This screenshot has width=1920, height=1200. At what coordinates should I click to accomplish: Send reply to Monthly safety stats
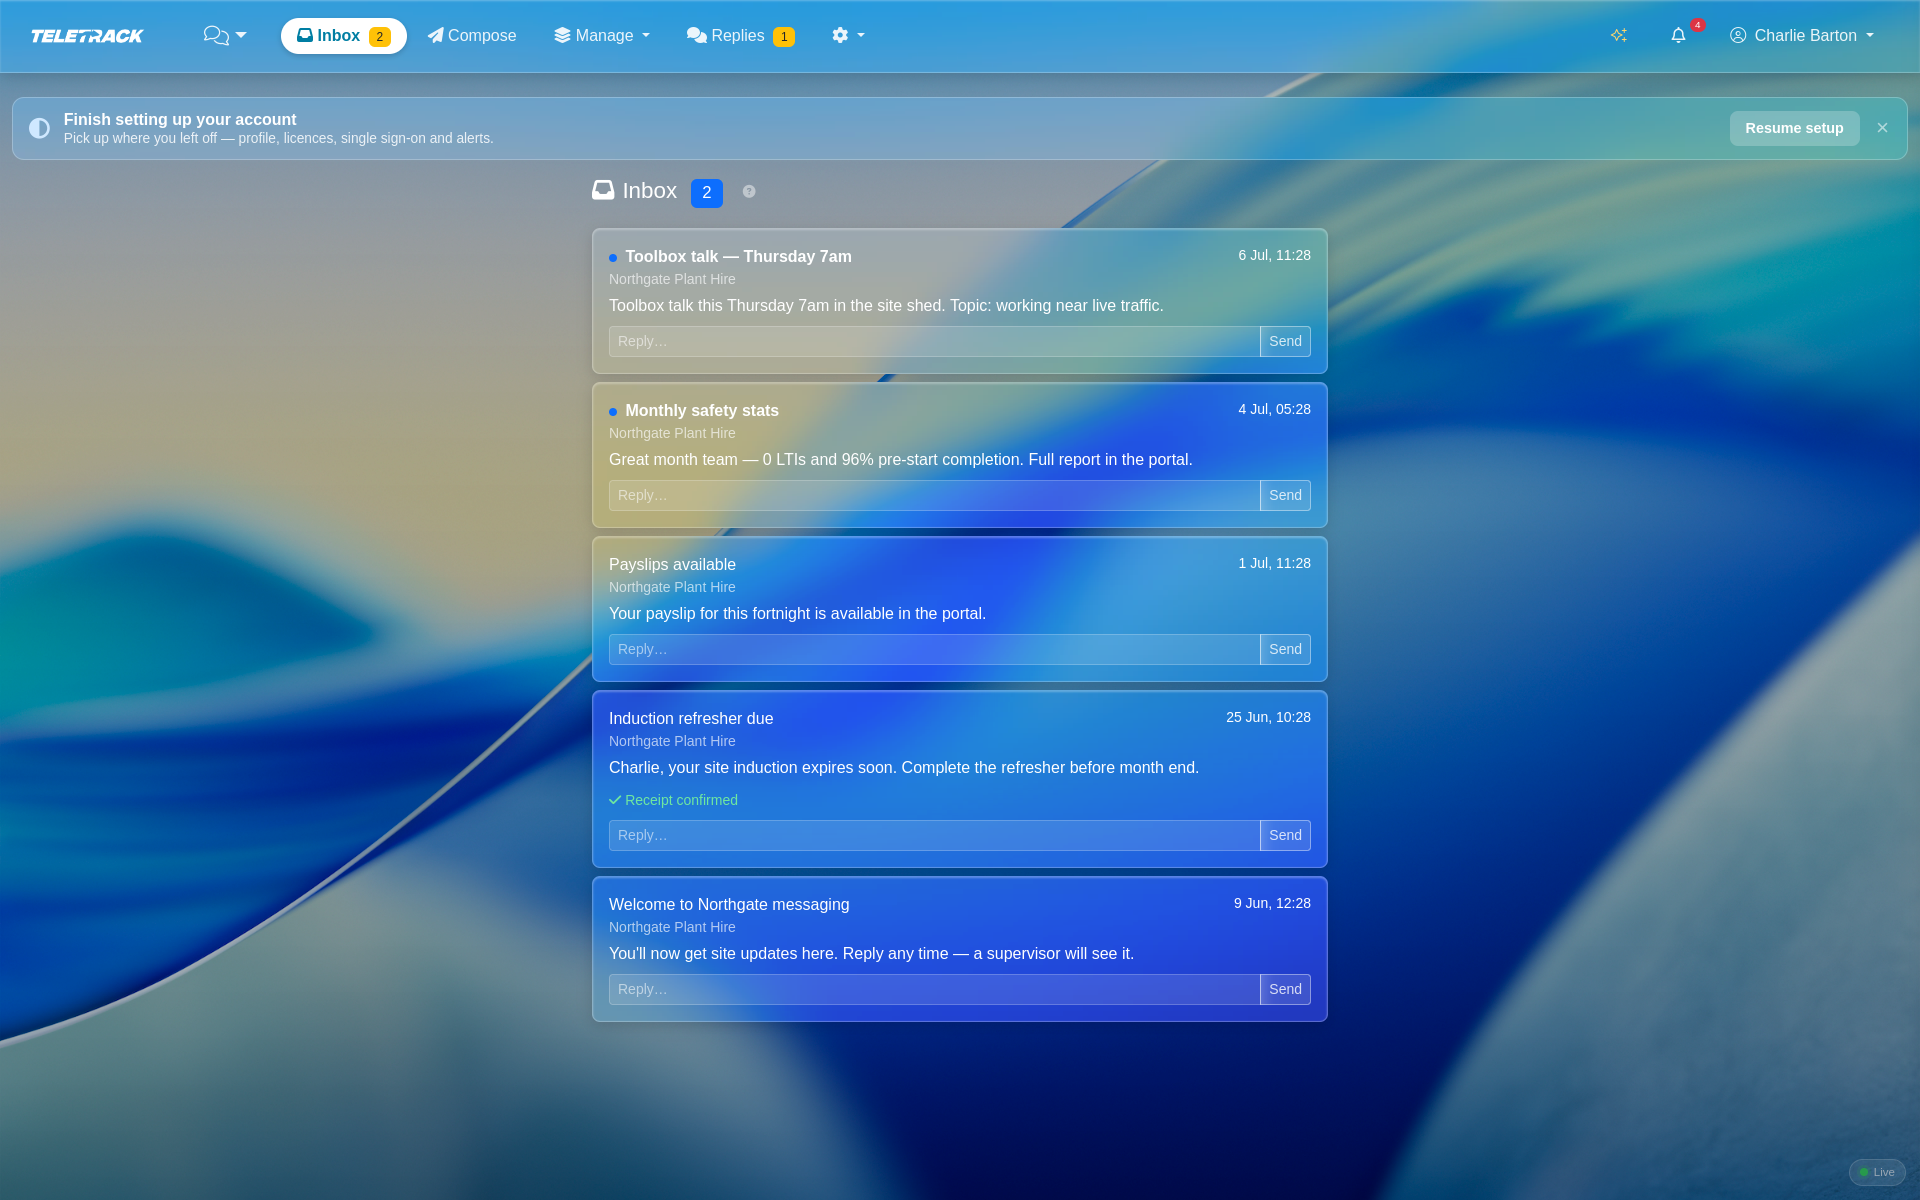pyautogui.click(x=1285, y=495)
